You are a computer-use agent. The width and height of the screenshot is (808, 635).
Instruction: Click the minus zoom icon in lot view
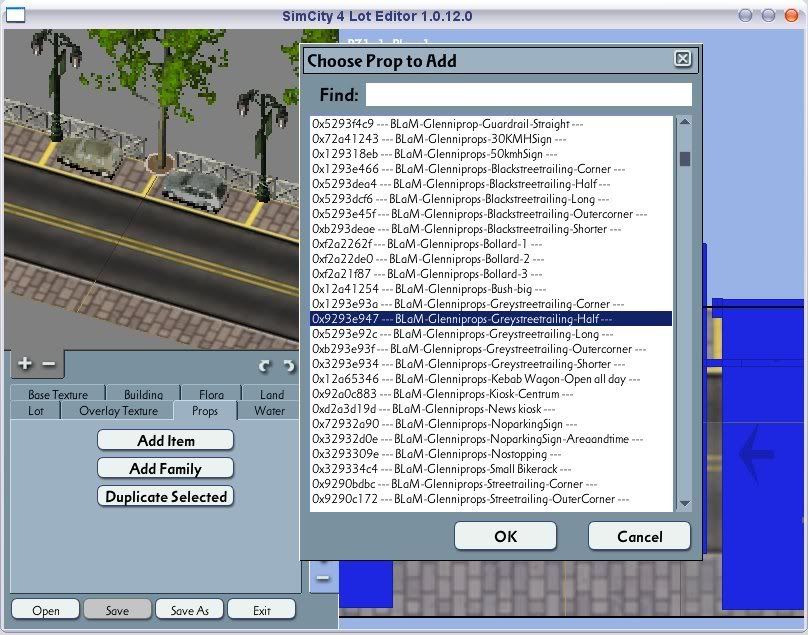323,578
